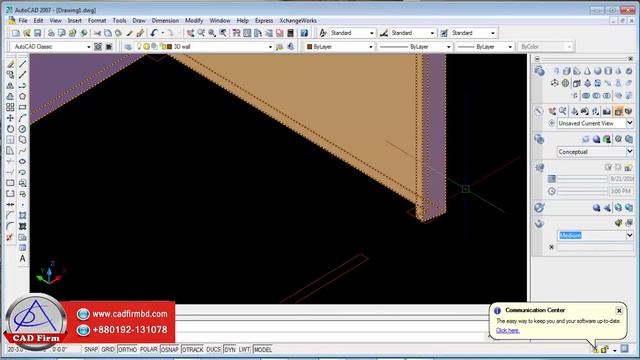Select the Rectangle draw tool

pos(22,107)
